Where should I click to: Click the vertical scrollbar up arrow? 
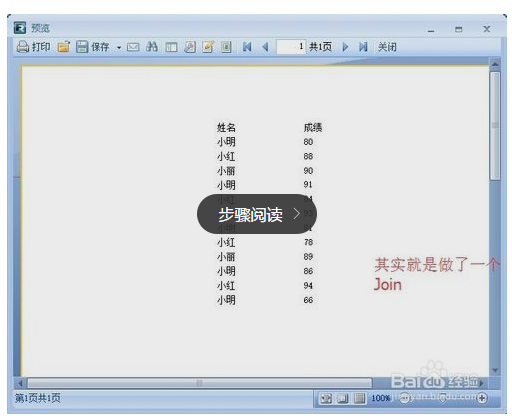coord(495,64)
